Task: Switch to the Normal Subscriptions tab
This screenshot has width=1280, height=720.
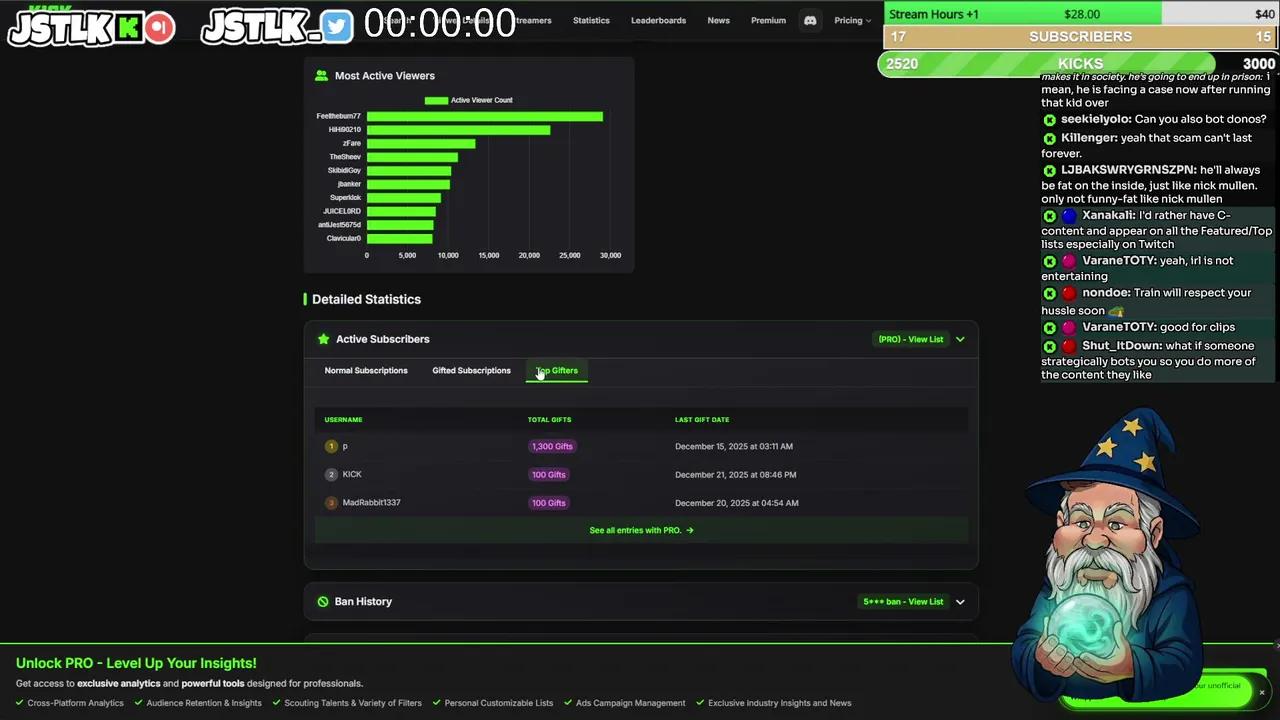Action: 366,371
